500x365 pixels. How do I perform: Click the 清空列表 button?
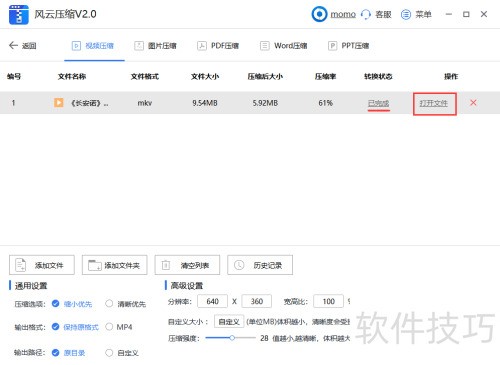(187, 265)
